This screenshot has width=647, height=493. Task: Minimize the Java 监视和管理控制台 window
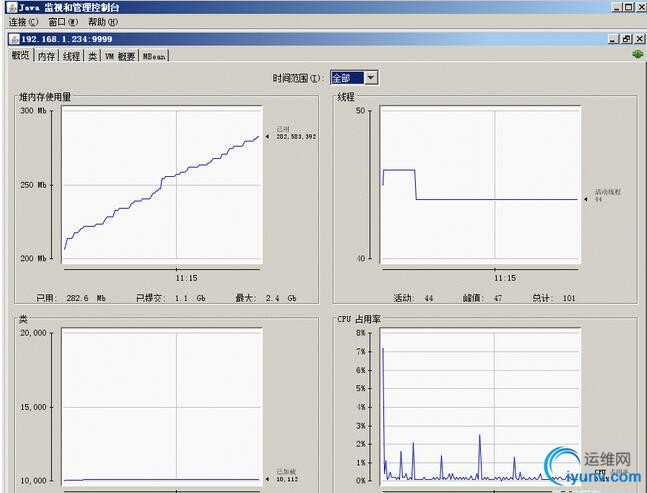[616, 7]
